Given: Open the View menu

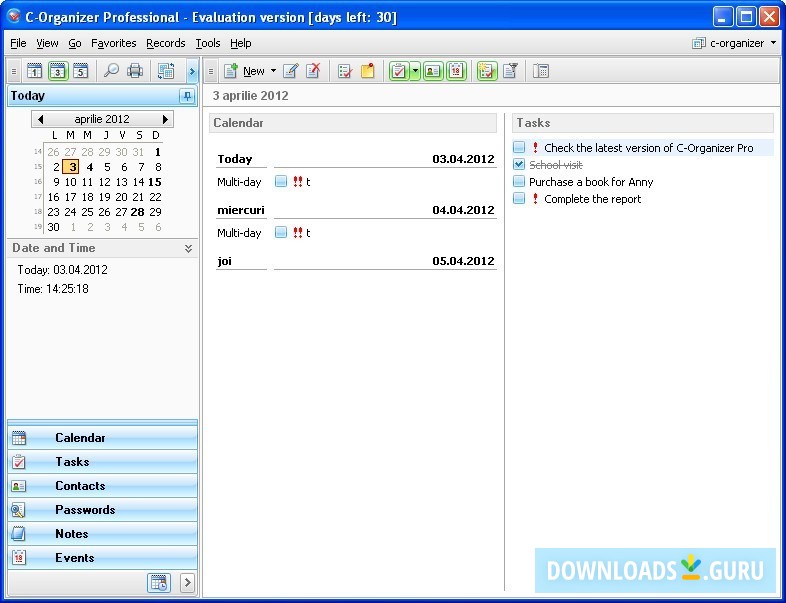Looking at the screenshot, I should click(x=47, y=44).
